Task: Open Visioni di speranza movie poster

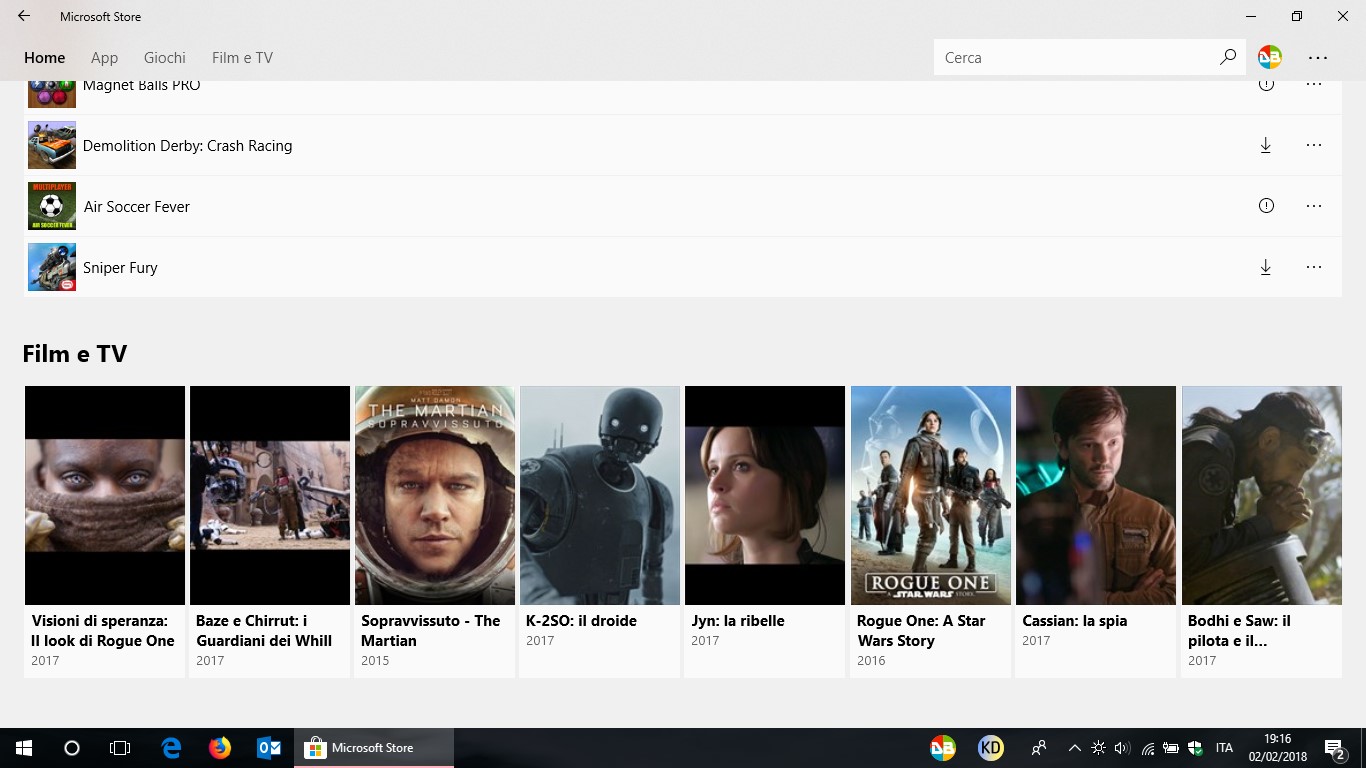Action: (105, 495)
